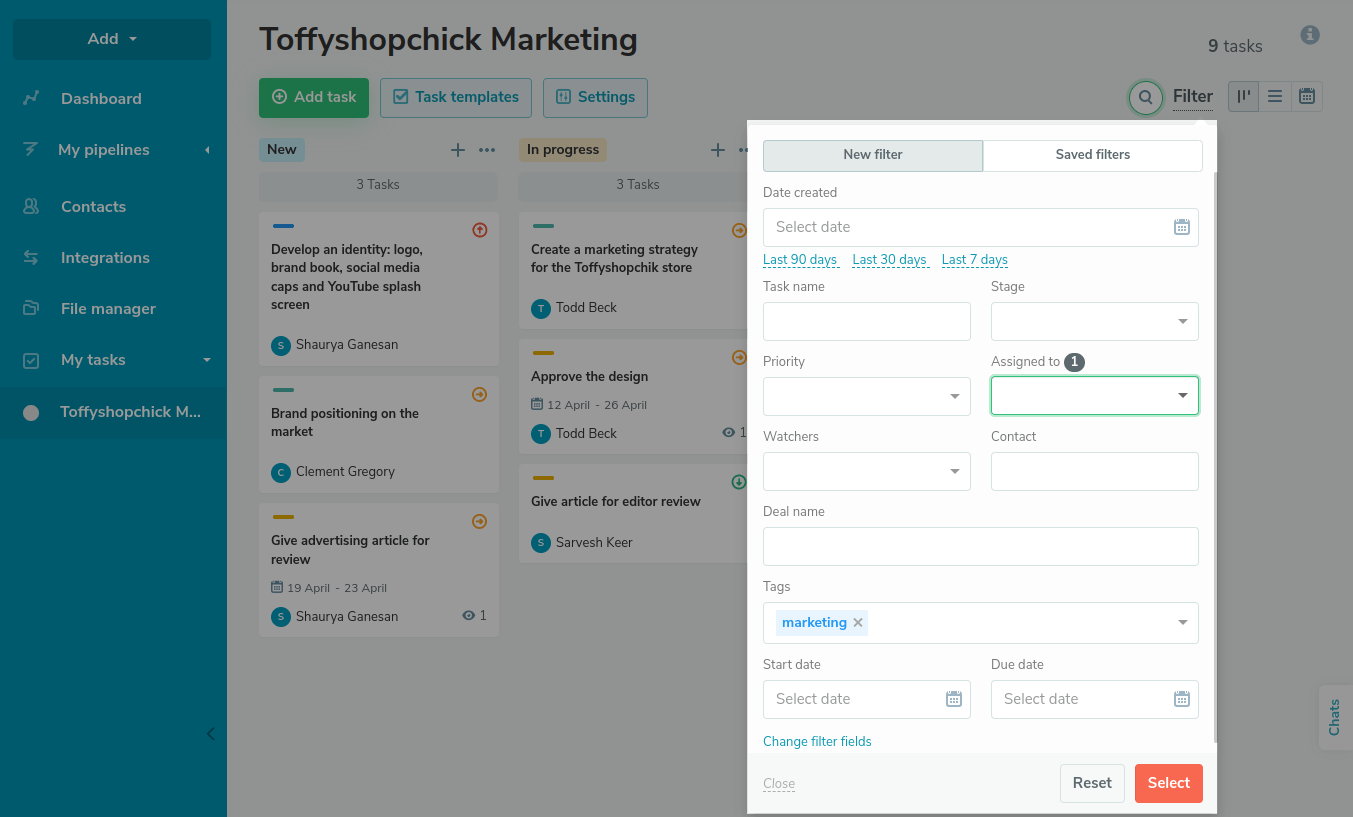This screenshot has height=817, width=1353.
Task: Toggle watchers eye on advertising article task
Action: (x=469, y=616)
